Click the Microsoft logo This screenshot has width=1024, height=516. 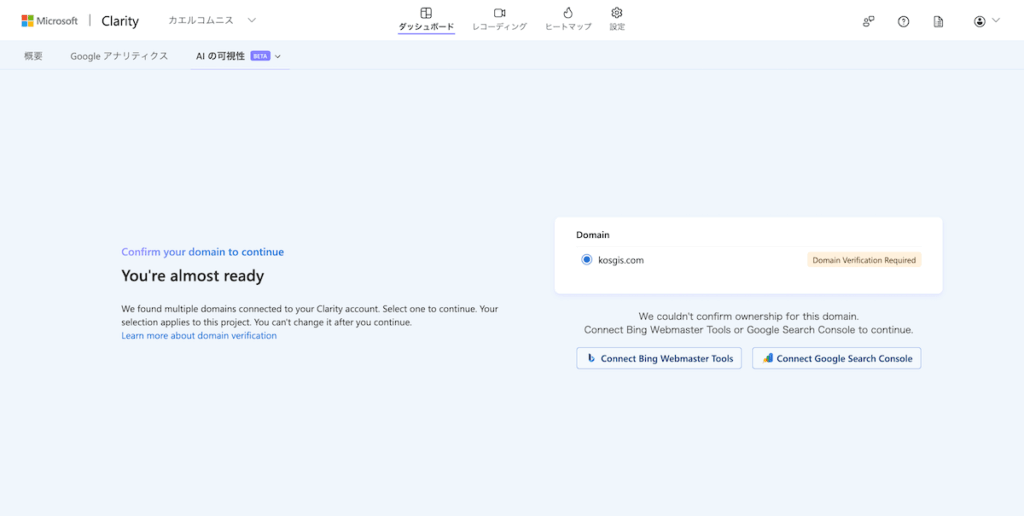(x=50, y=20)
